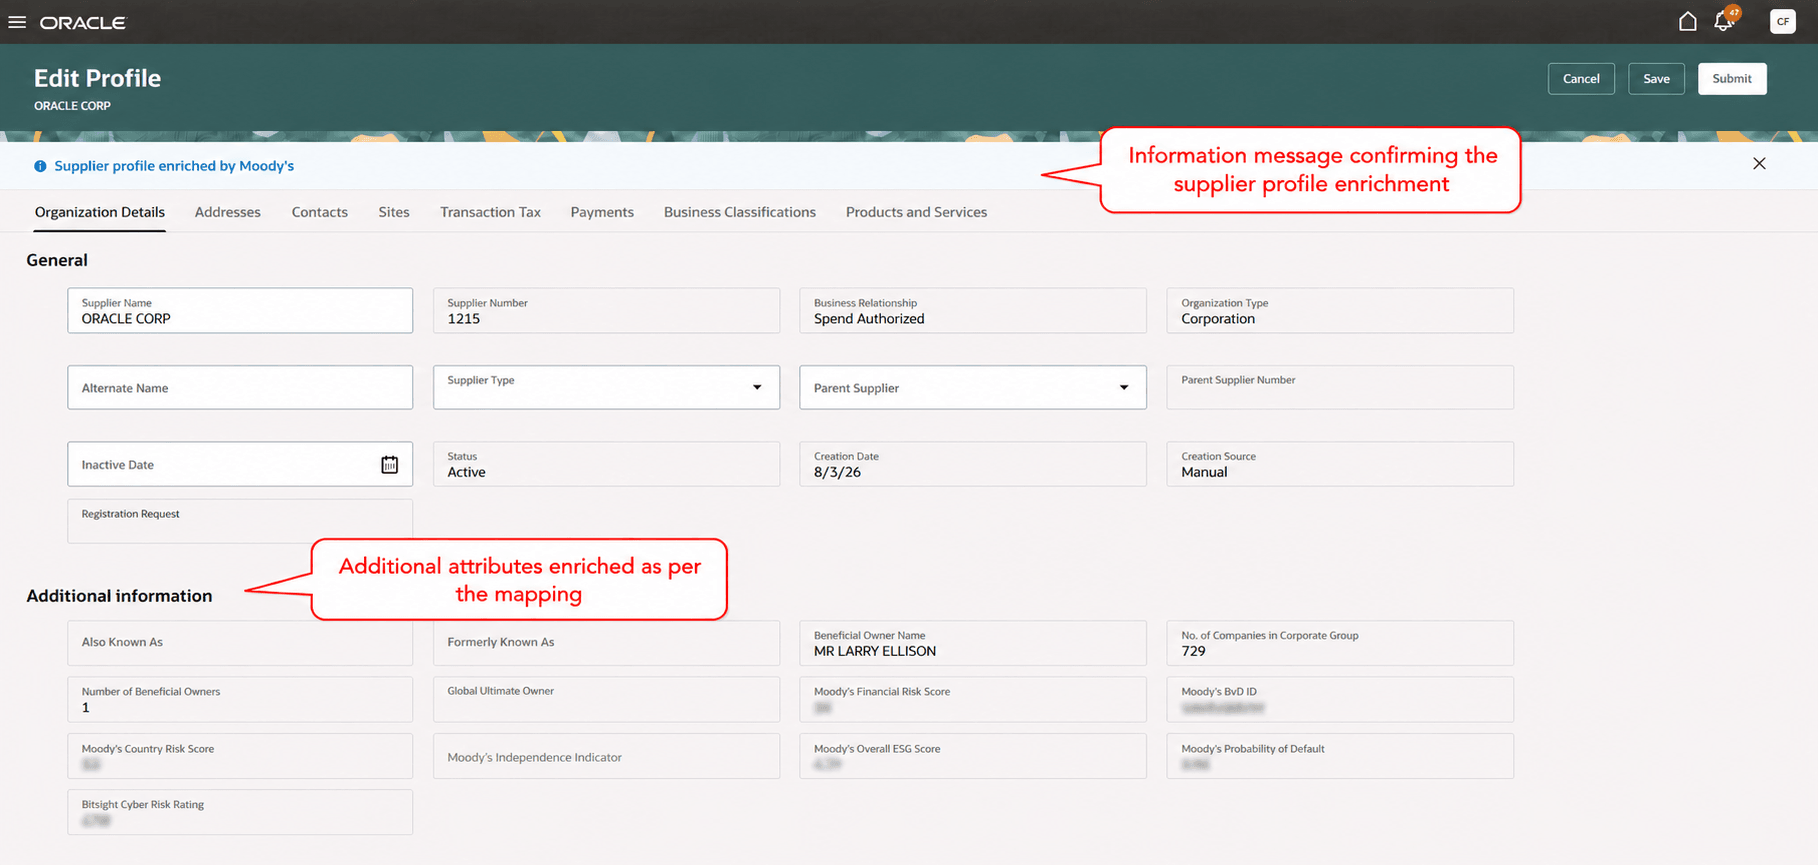Click the Registration Request field
This screenshot has height=865, width=1818.
[x=240, y=521]
